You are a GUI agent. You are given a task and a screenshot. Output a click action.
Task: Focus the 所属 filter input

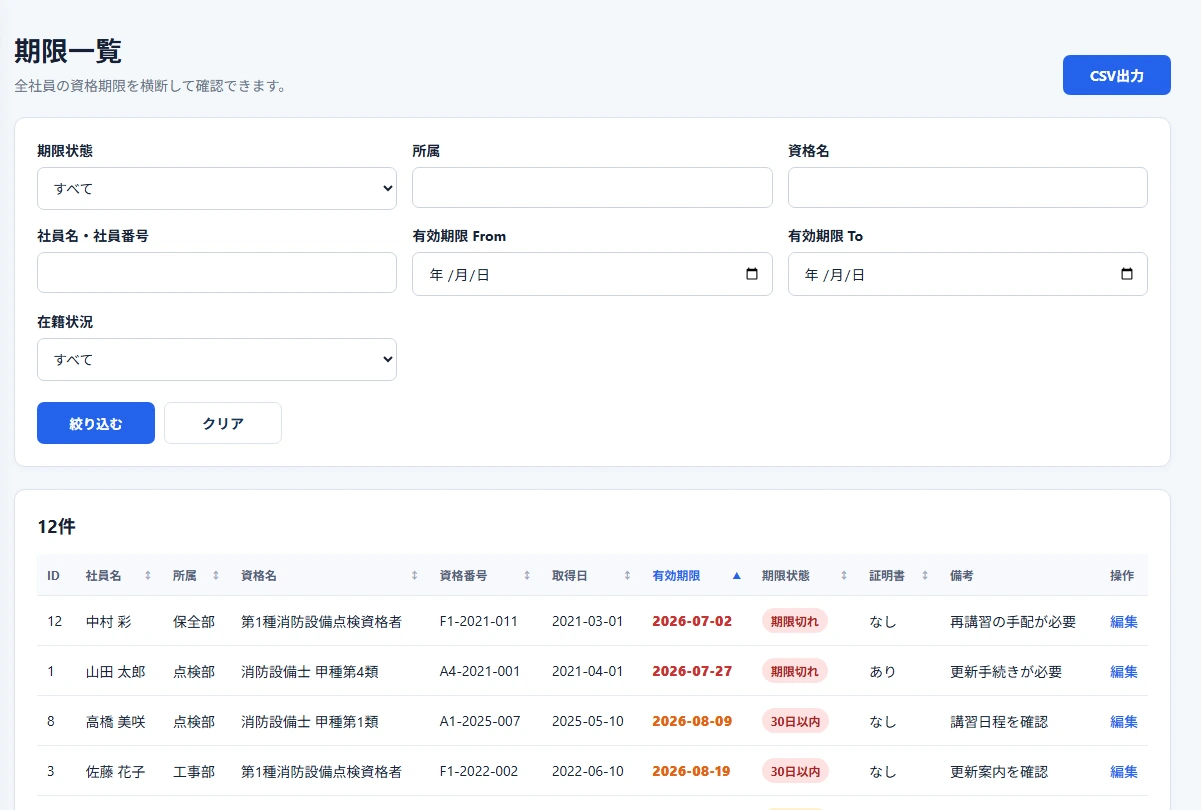coord(592,188)
